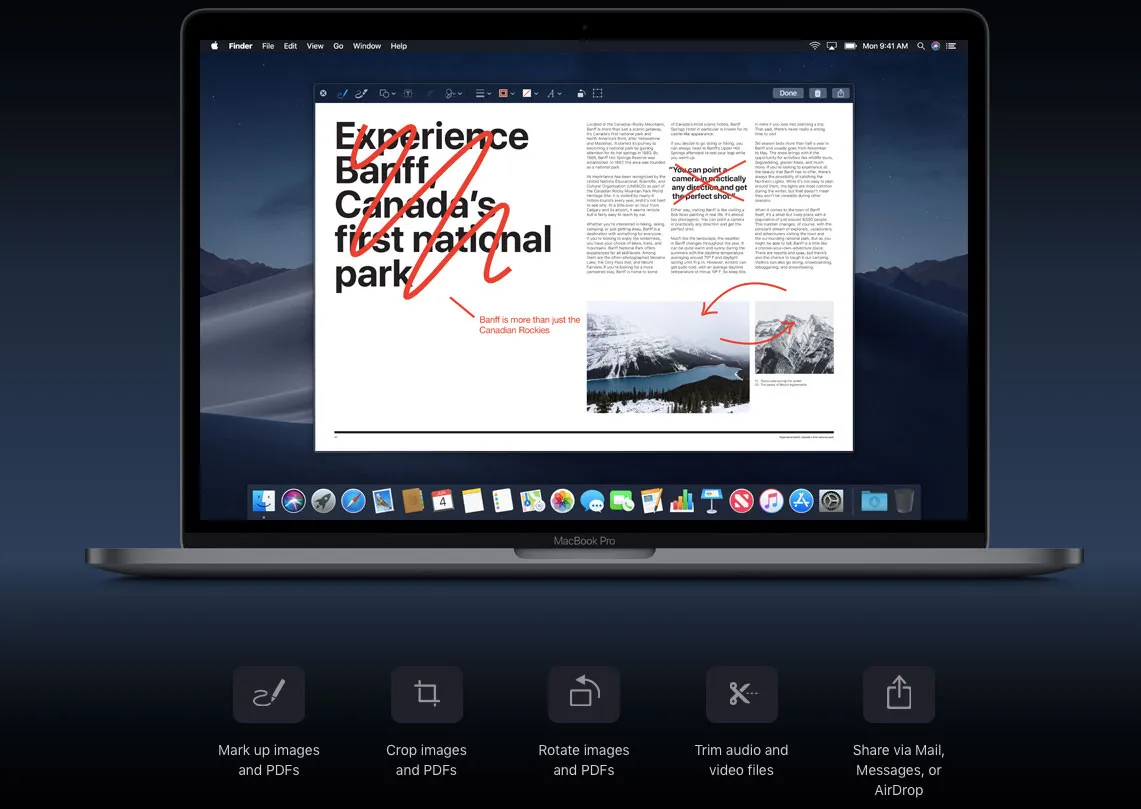Click the Trim audio and video files option
The width and height of the screenshot is (1141, 809).
741,694
